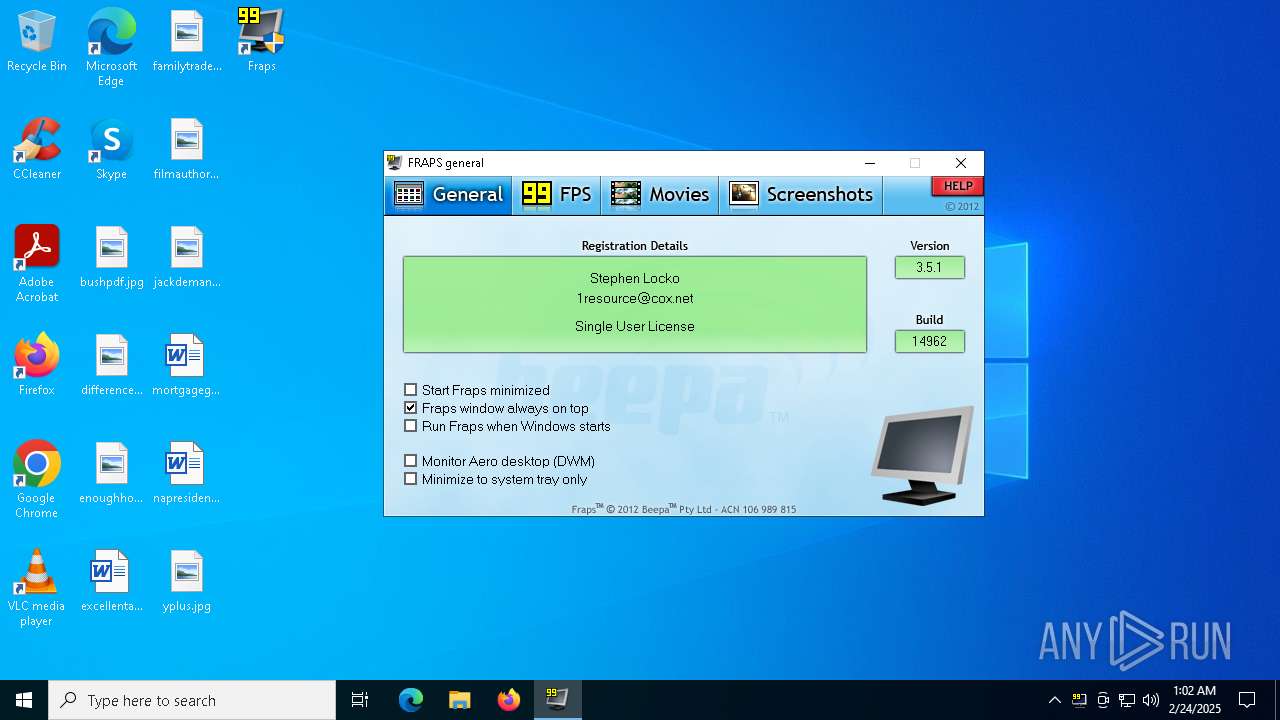Close the FRAPS general window
Image resolution: width=1280 pixels, height=720 pixels.
click(x=961, y=163)
